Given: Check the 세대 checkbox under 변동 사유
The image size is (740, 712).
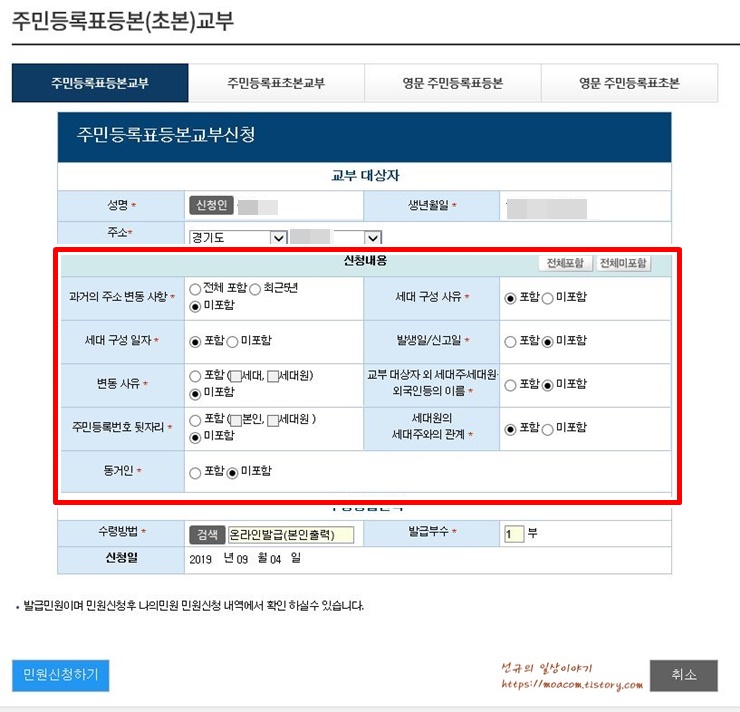Looking at the screenshot, I should pyautogui.click(x=236, y=376).
